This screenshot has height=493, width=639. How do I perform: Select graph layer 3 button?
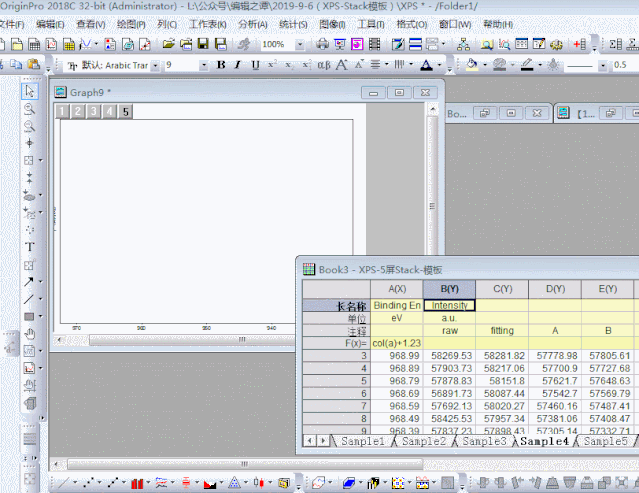[94, 111]
